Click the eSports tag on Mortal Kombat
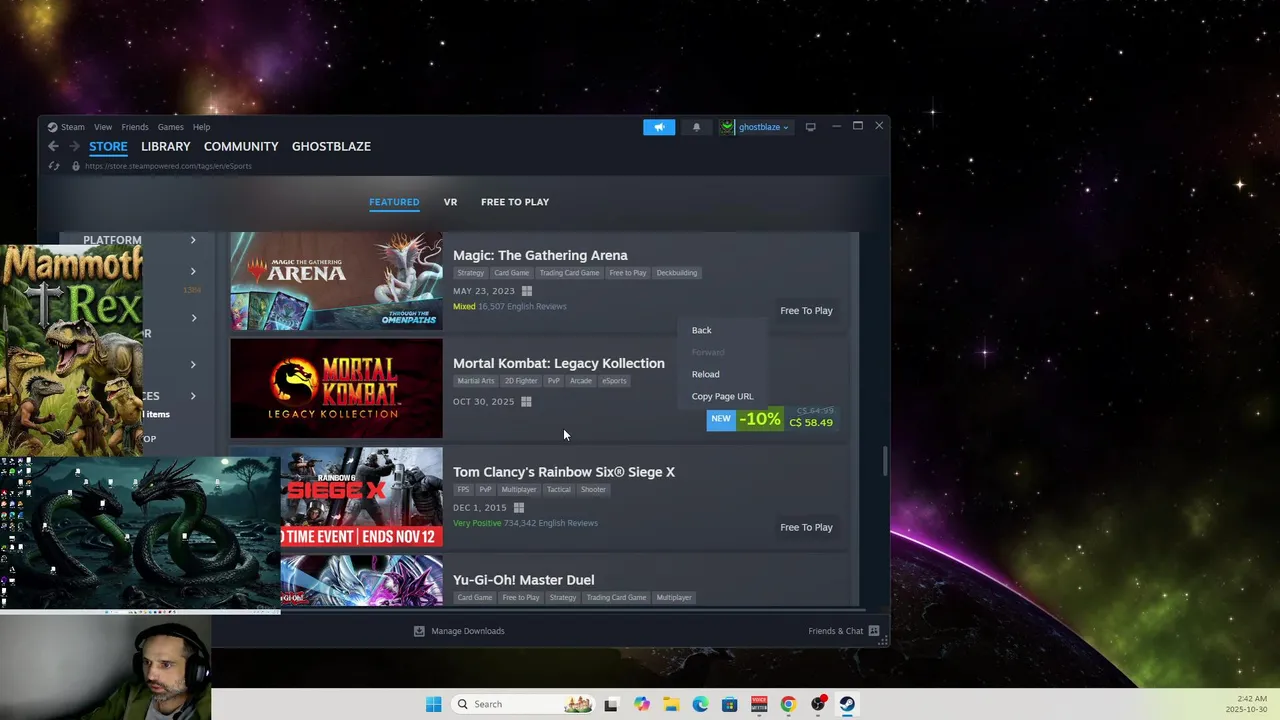 click(614, 381)
